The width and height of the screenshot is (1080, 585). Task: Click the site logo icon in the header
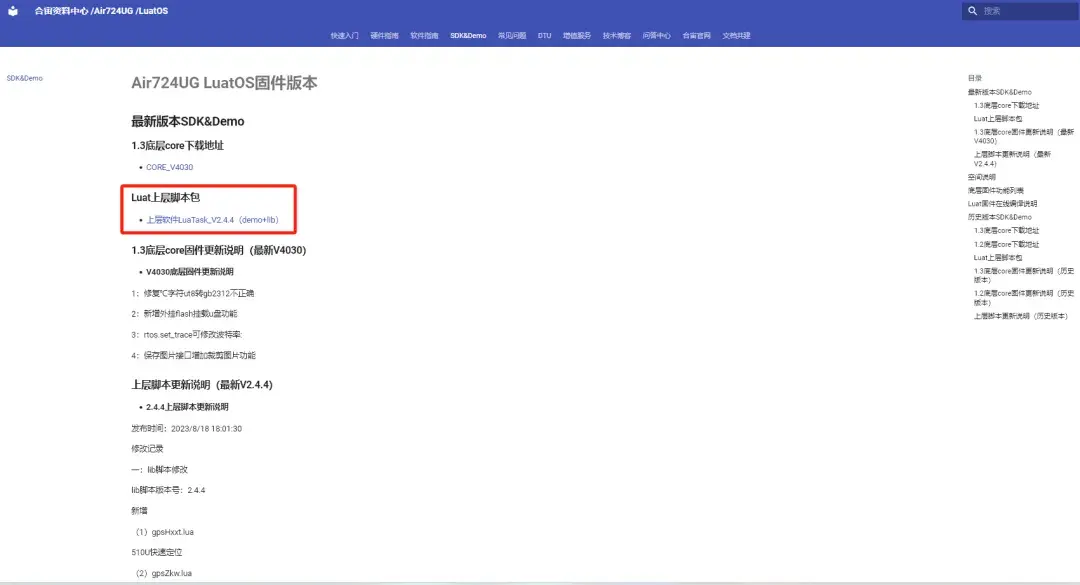(x=13, y=11)
